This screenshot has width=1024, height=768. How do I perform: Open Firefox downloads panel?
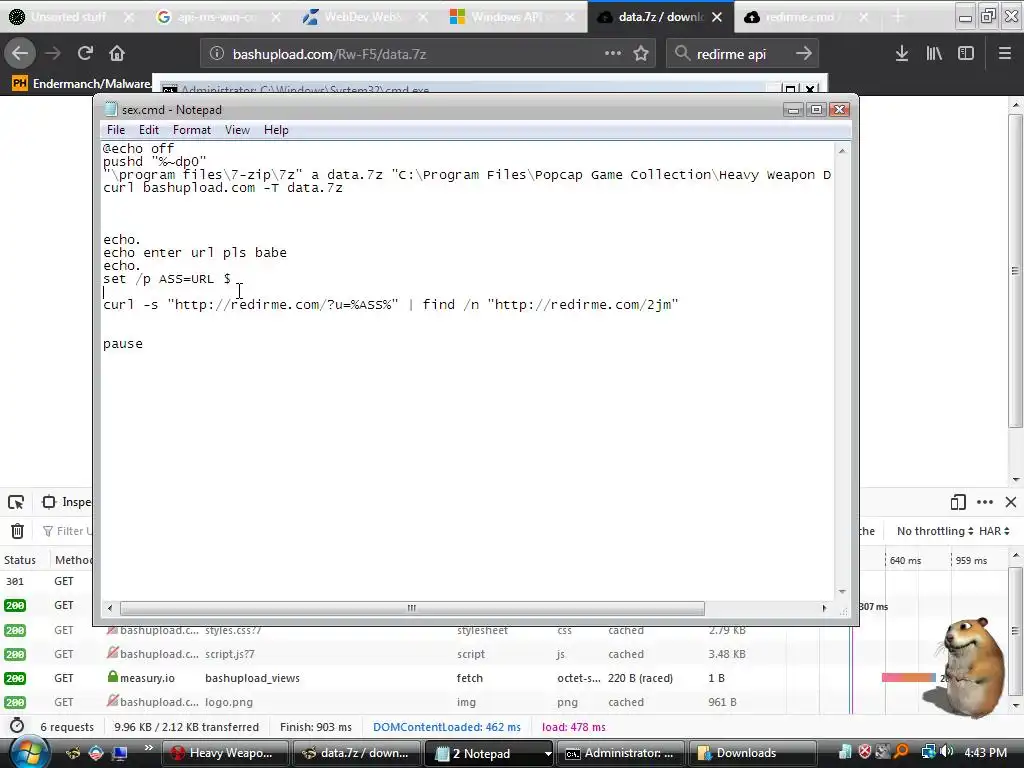(x=901, y=54)
